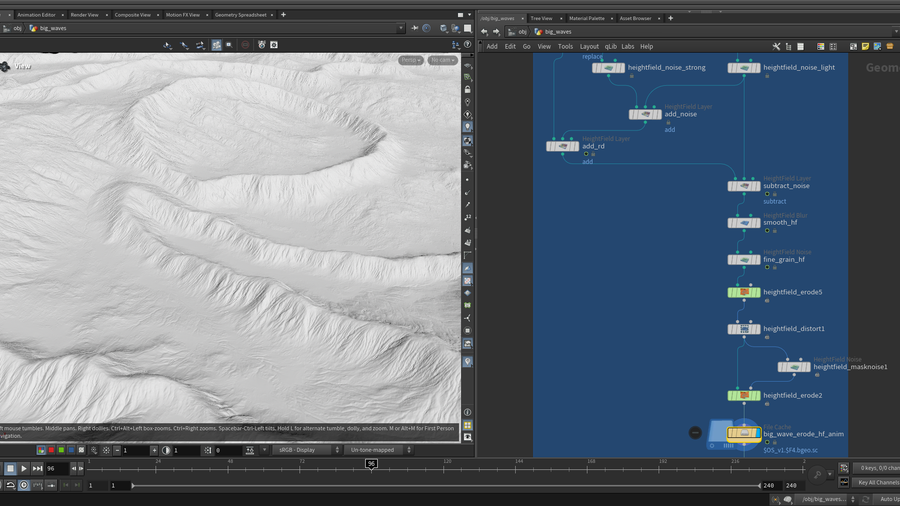This screenshot has width=900, height=506.
Task: Click the Key All Channels button
Action: pos(877,483)
